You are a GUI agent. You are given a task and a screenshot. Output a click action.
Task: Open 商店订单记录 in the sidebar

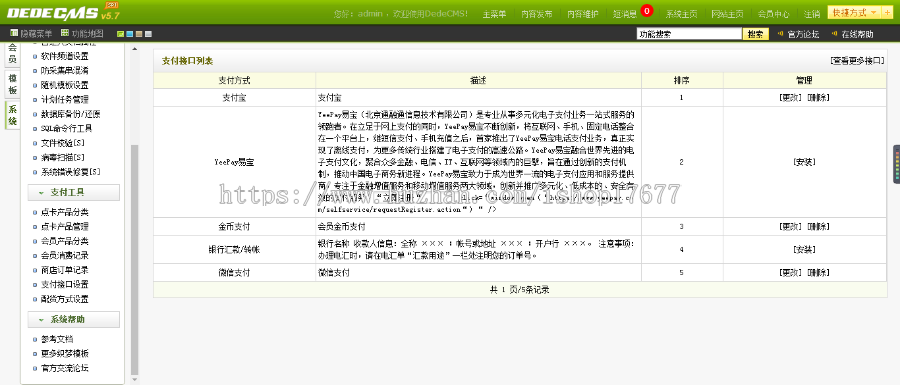64,270
